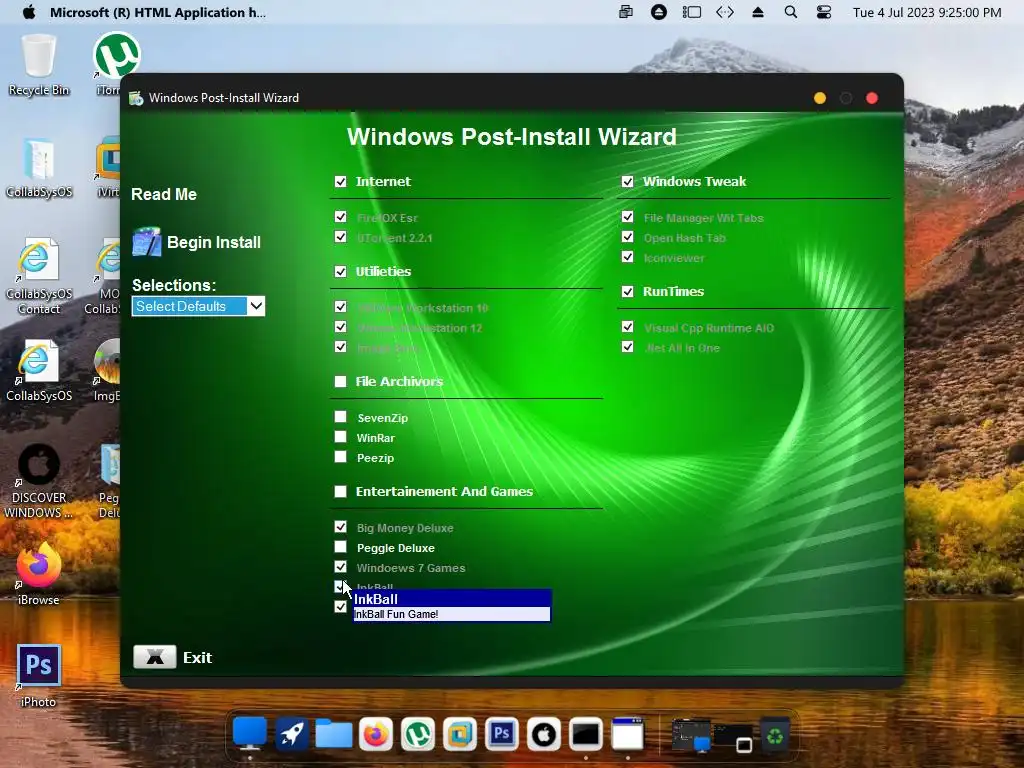Viewport: 1024px width, 768px height.
Task: Launch VMware Workstation from the dock
Action: pos(460,734)
